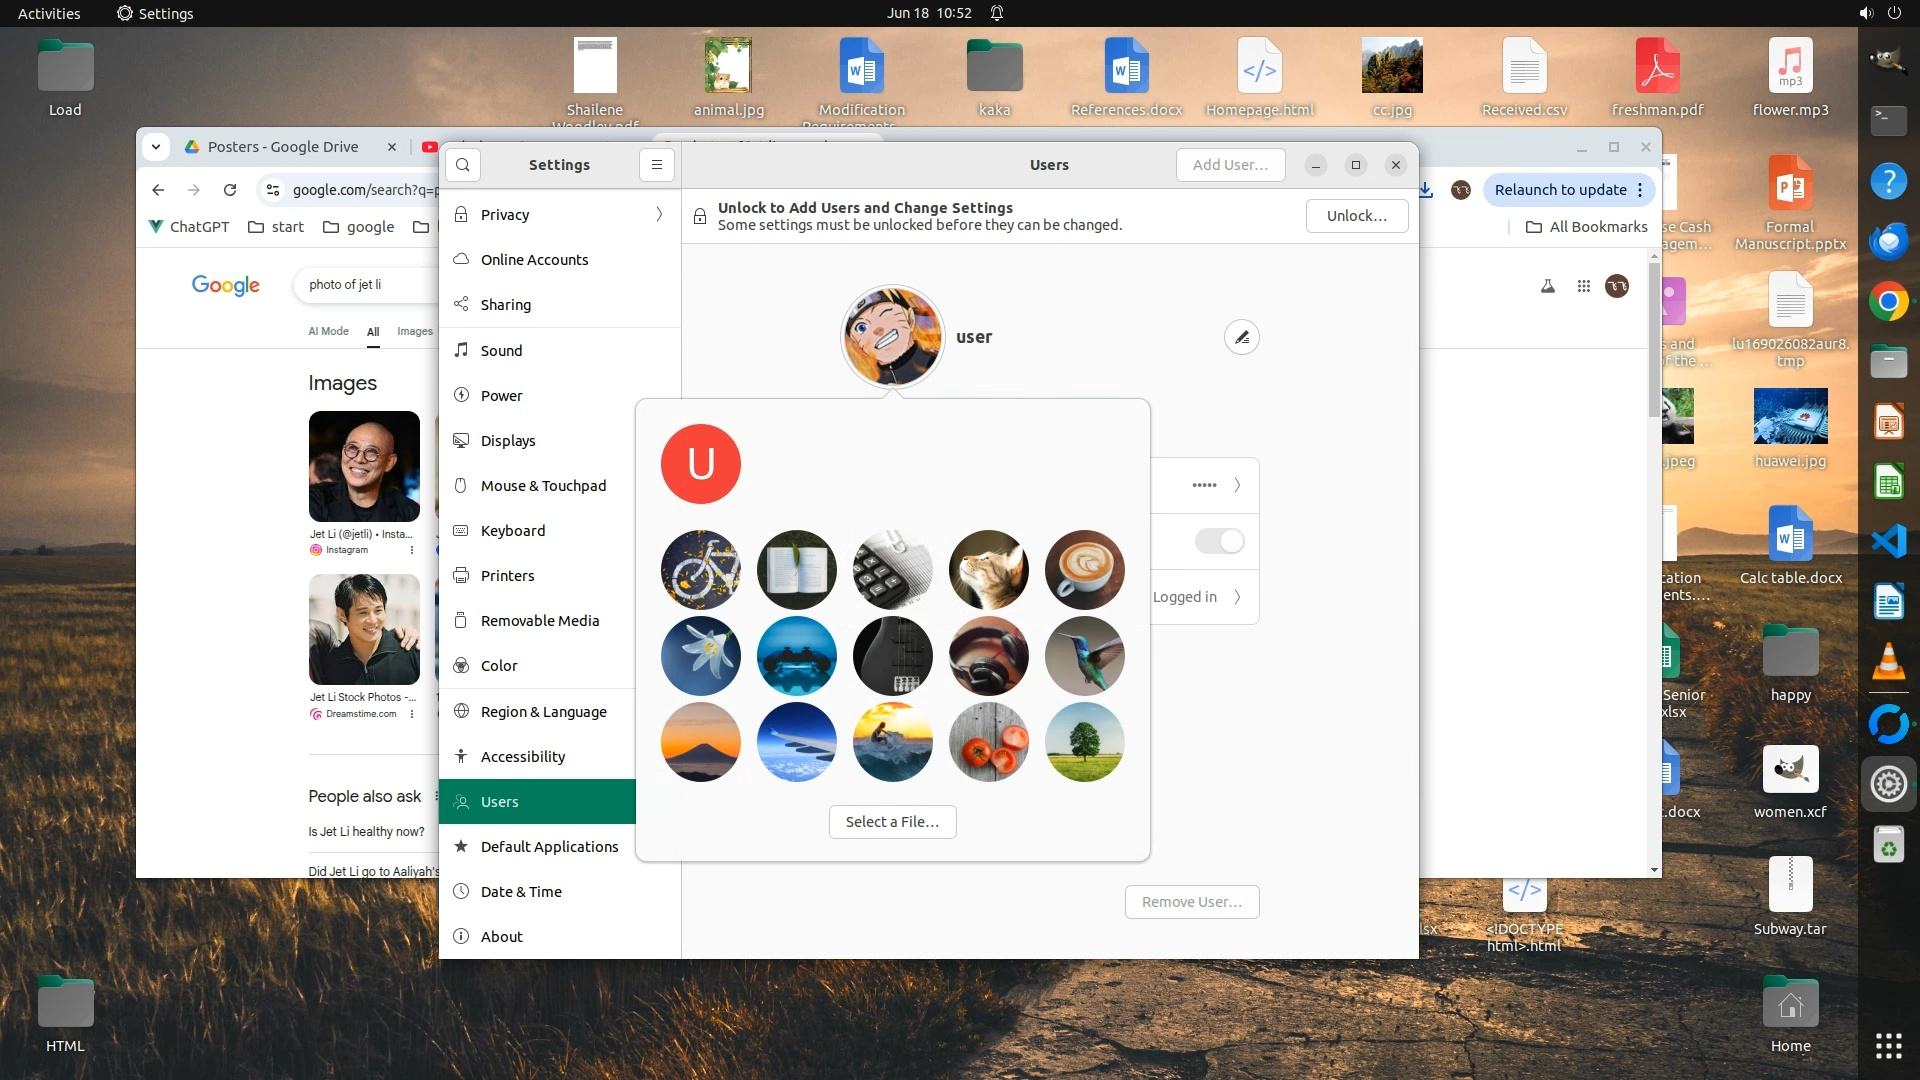Choose the bicycle avatar picture

click(700, 570)
